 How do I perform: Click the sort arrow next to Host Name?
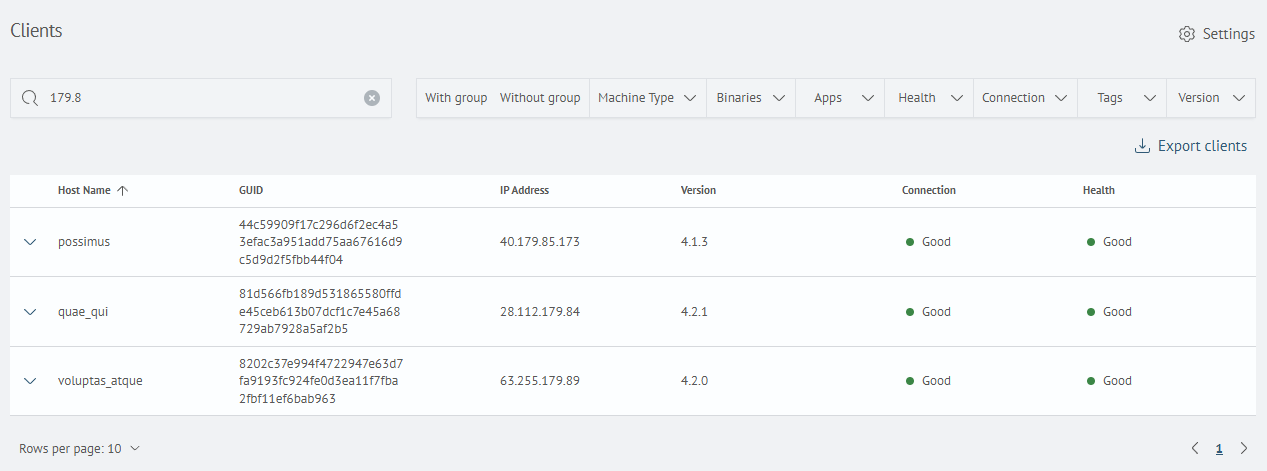tap(123, 190)
